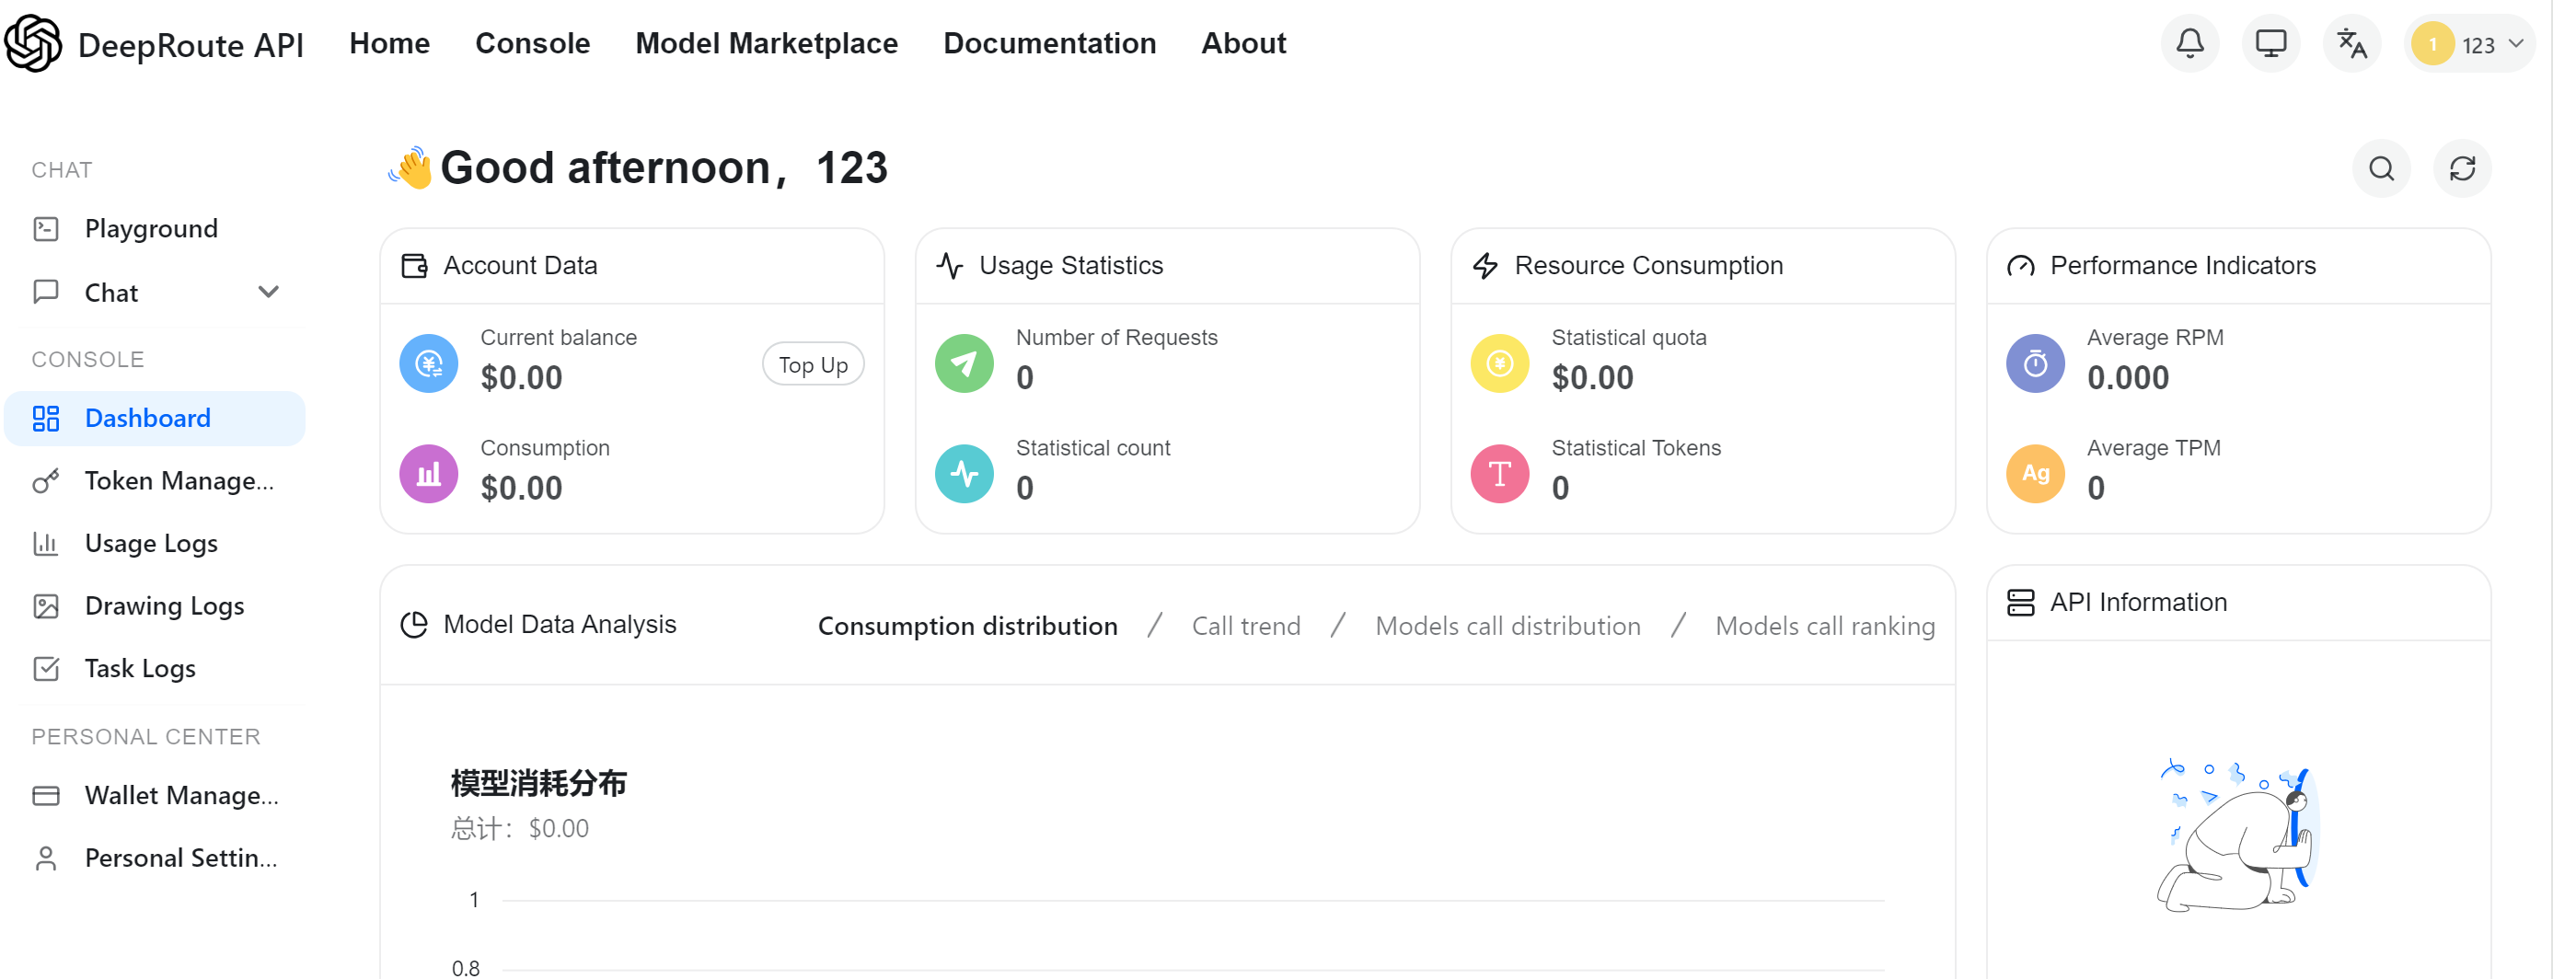Click the DeepRoute API brand text
The width and height of the screenshot is (2576, 979).
pos(190,45)
